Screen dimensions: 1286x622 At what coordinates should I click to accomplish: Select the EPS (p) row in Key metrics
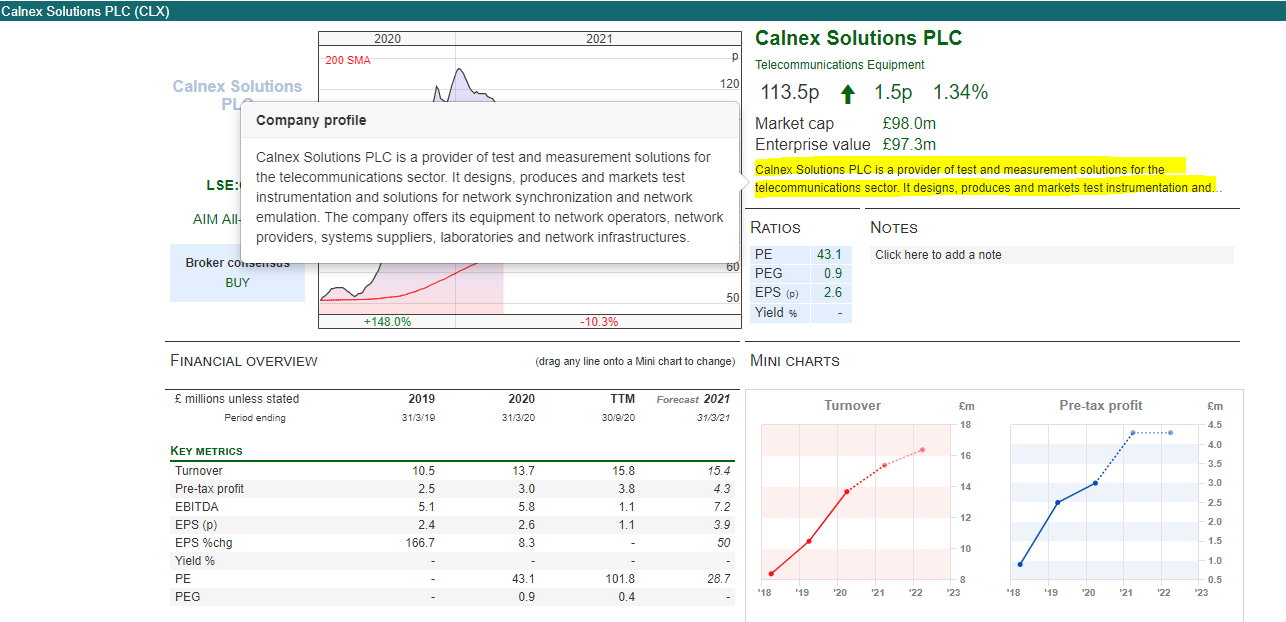452,525
